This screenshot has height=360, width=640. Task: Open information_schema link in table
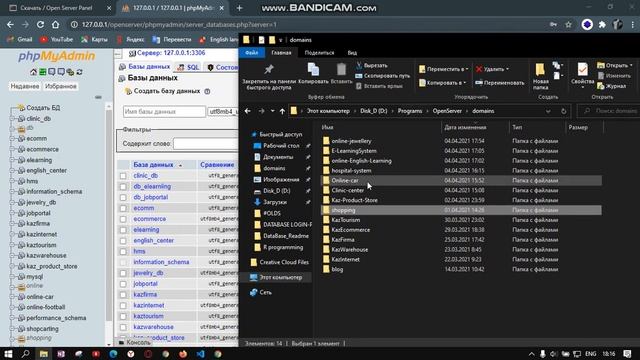(161, 262)
